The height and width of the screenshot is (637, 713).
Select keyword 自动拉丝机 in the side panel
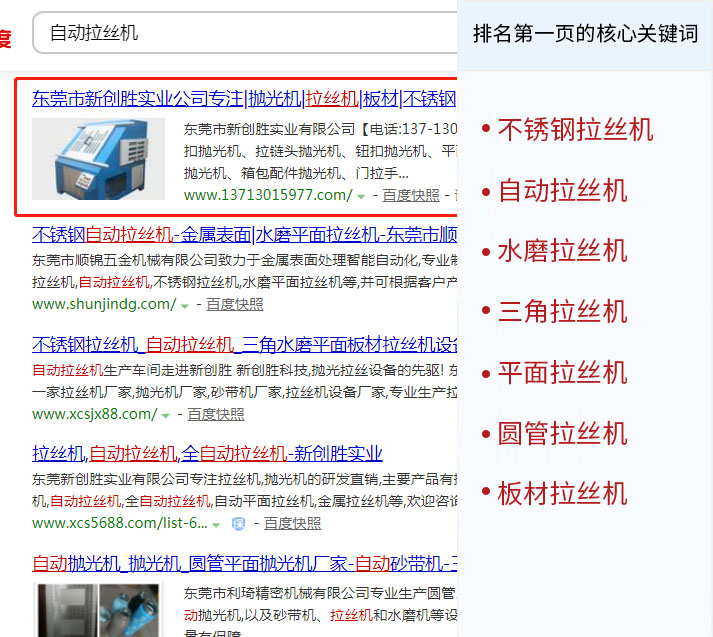pos(562,191)
